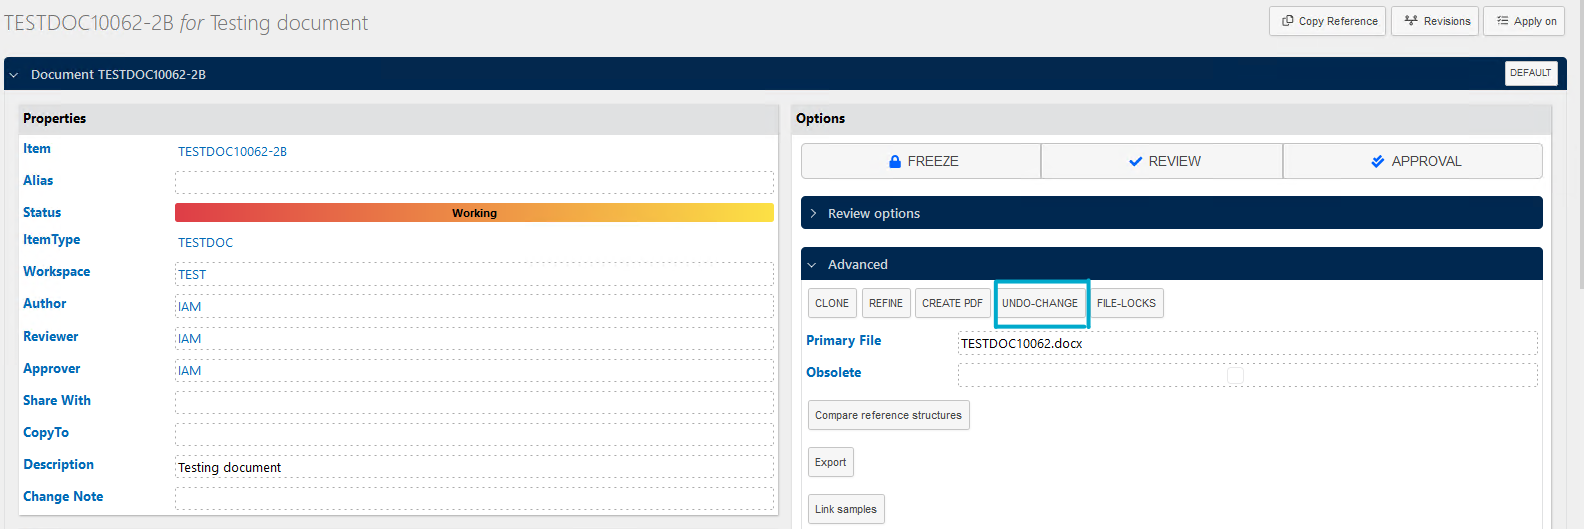The width and height of the screenshot is (1584, 529).
Task: Freeze the document with the FREEZE button
Action: tap(921, 161)
